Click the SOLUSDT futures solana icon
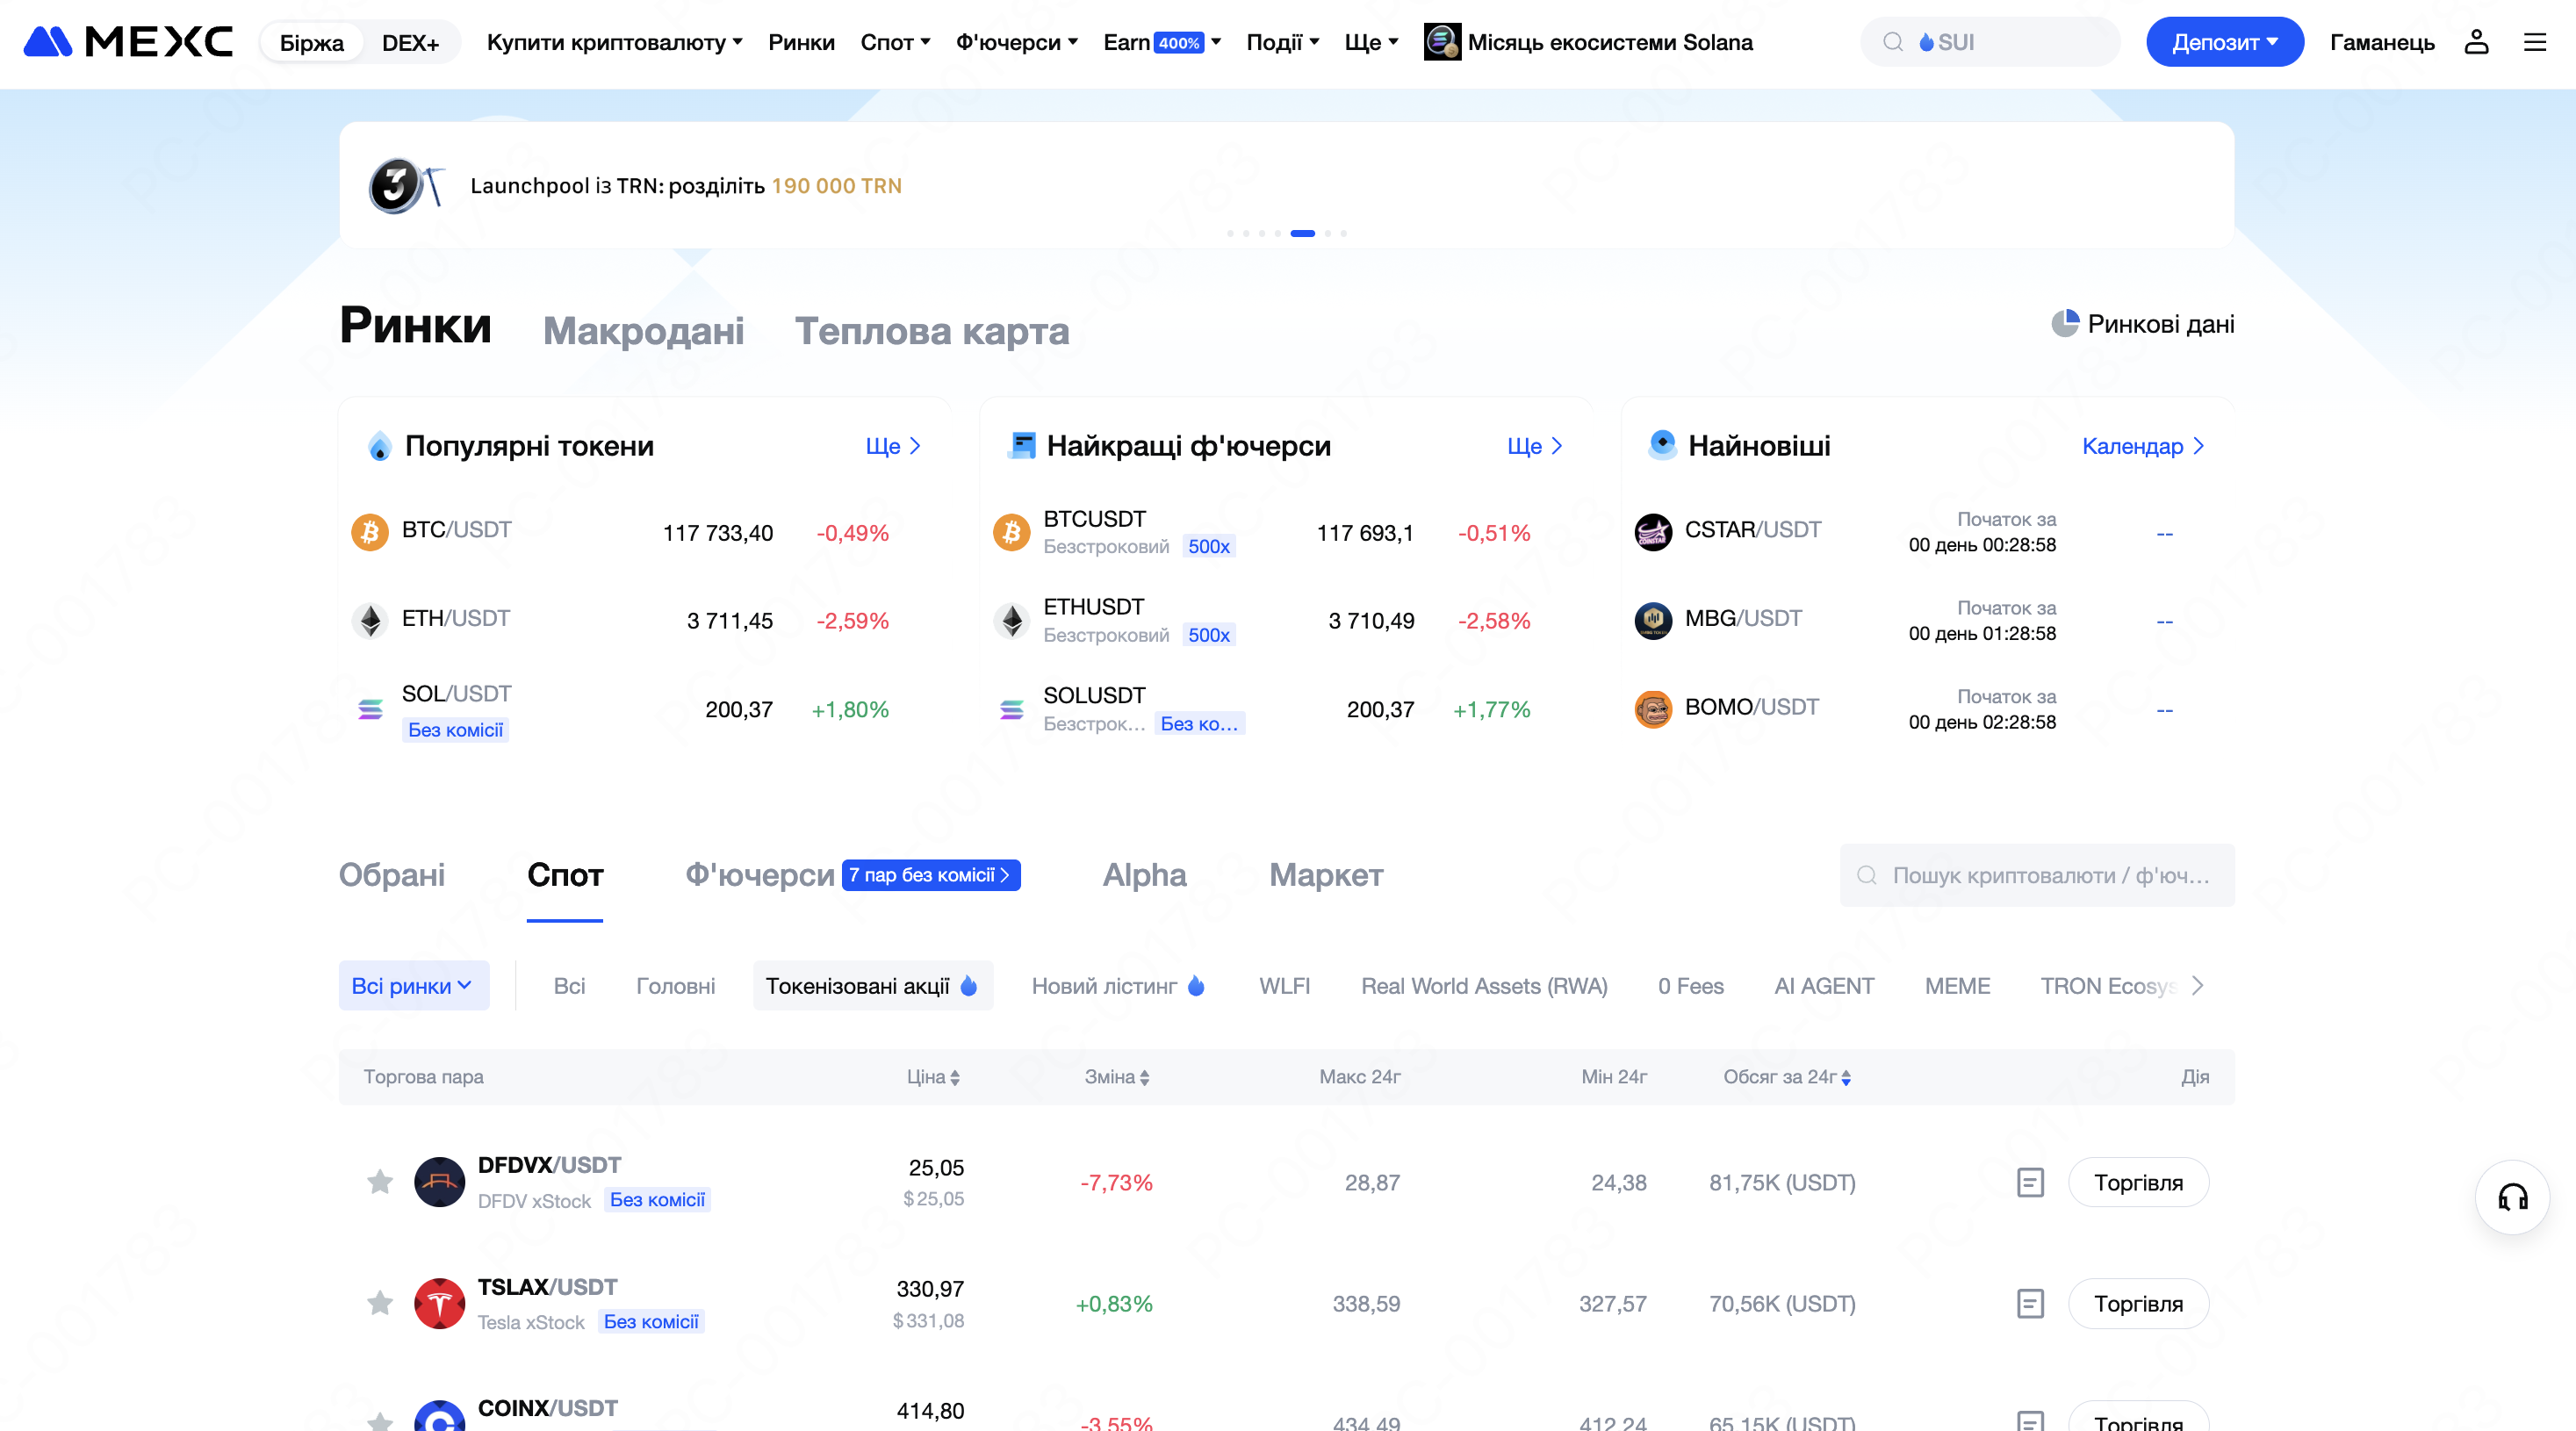This screenshot has height=1431, width=2576. pos(1011,709)
